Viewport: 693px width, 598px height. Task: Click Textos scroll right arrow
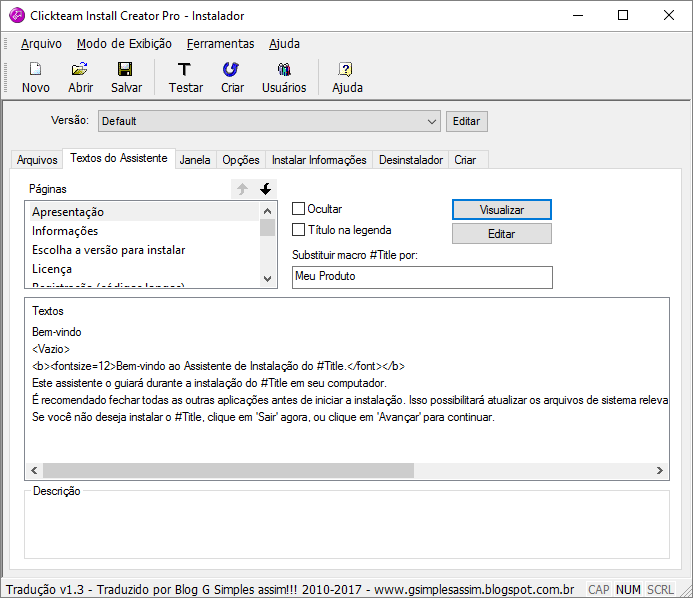[659, 471]
